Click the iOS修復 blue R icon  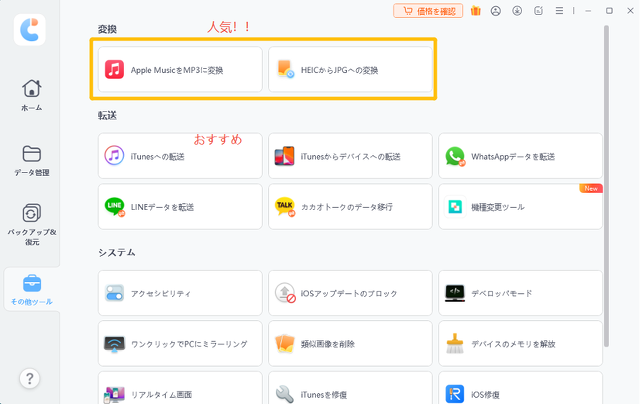tap(455, 394)
